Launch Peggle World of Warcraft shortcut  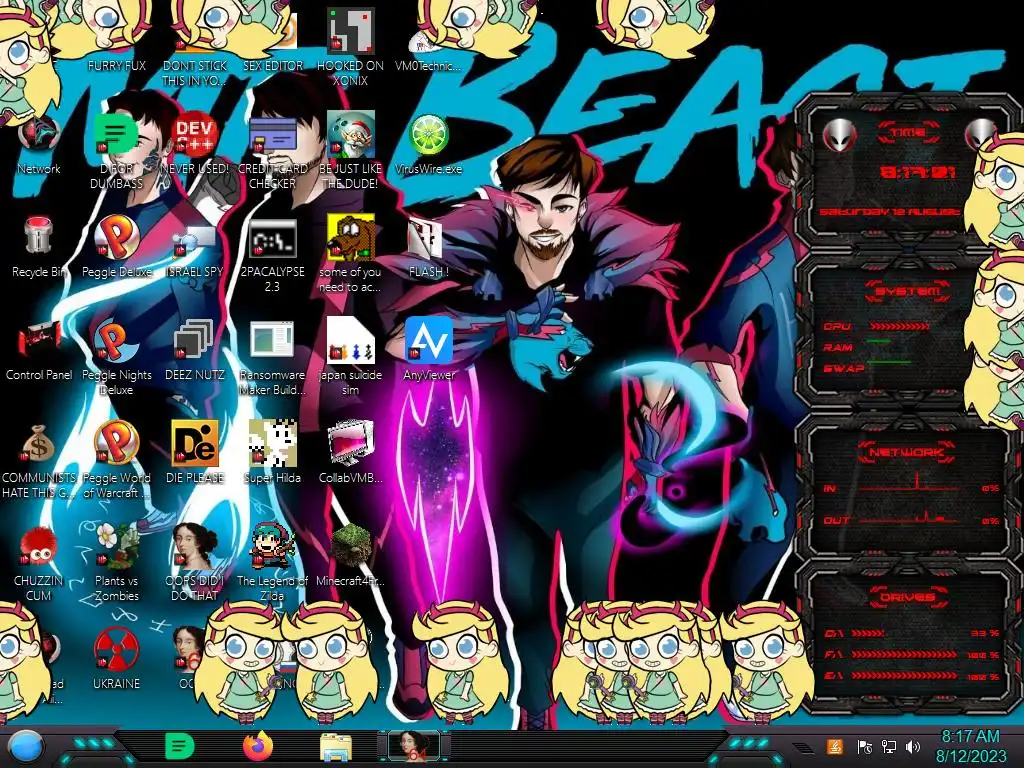[x=116, y=461]
